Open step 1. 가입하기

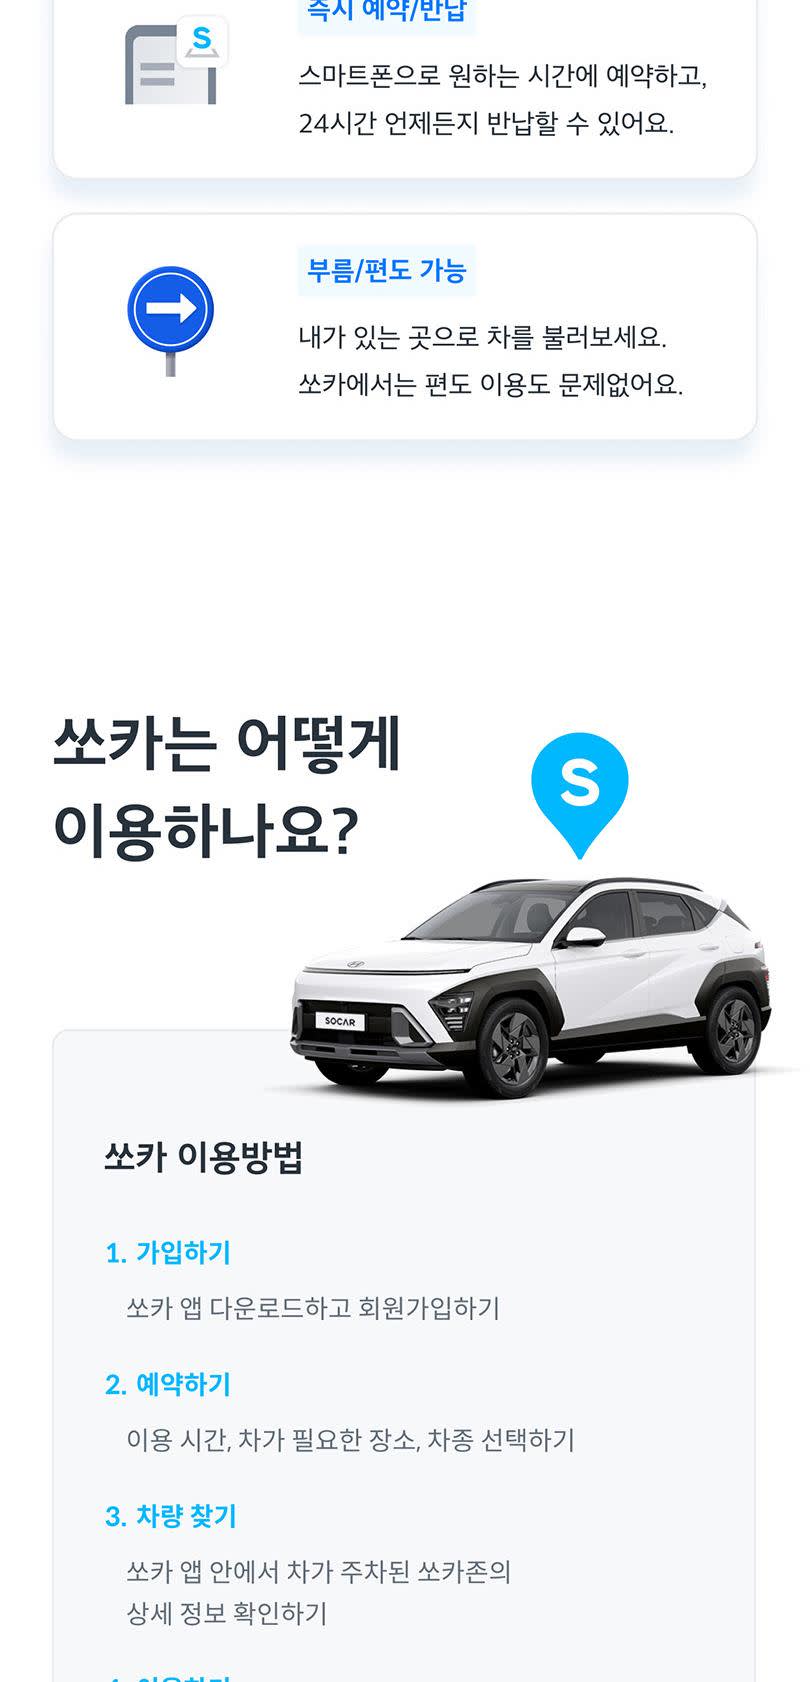point(168,1252)
